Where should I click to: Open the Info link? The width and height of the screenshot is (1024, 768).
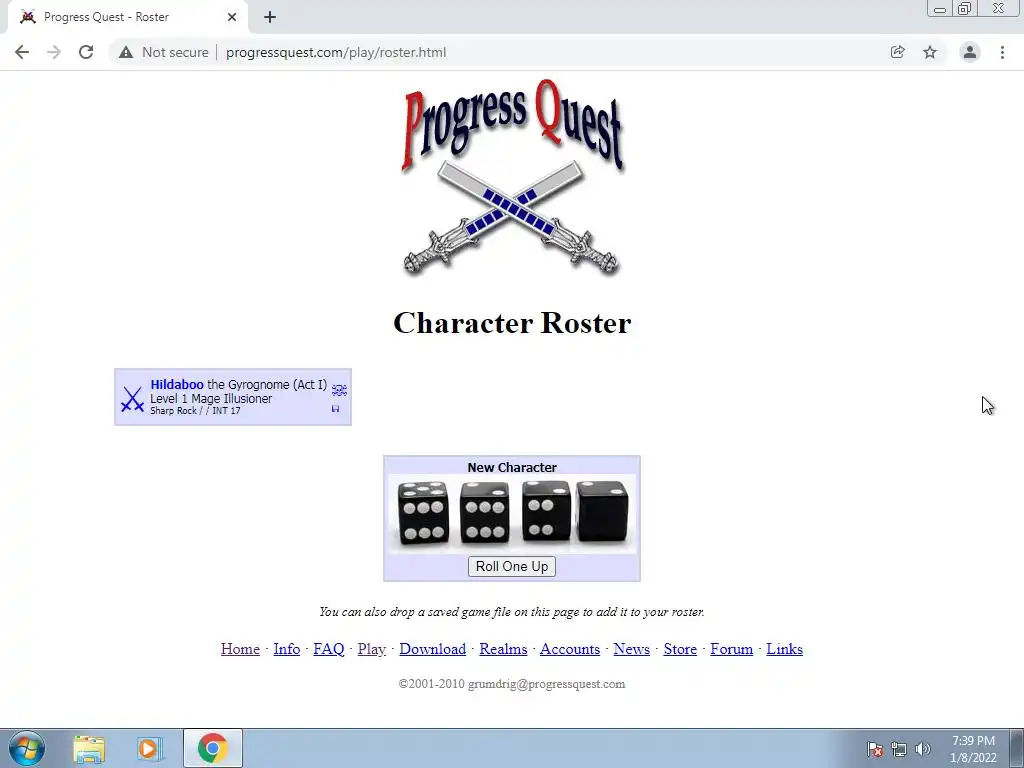click(287, 649)
